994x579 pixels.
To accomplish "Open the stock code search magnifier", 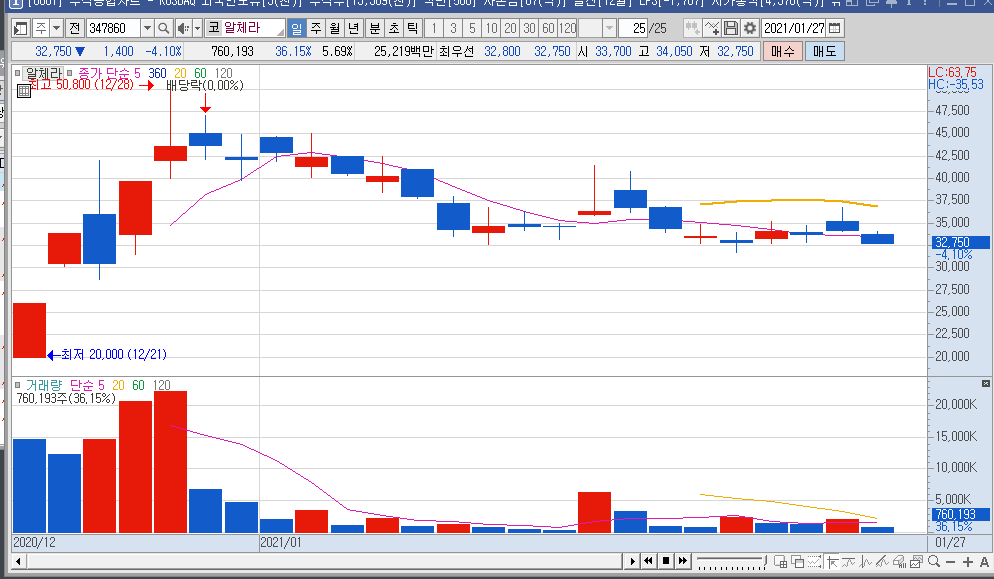I will 163,28.
